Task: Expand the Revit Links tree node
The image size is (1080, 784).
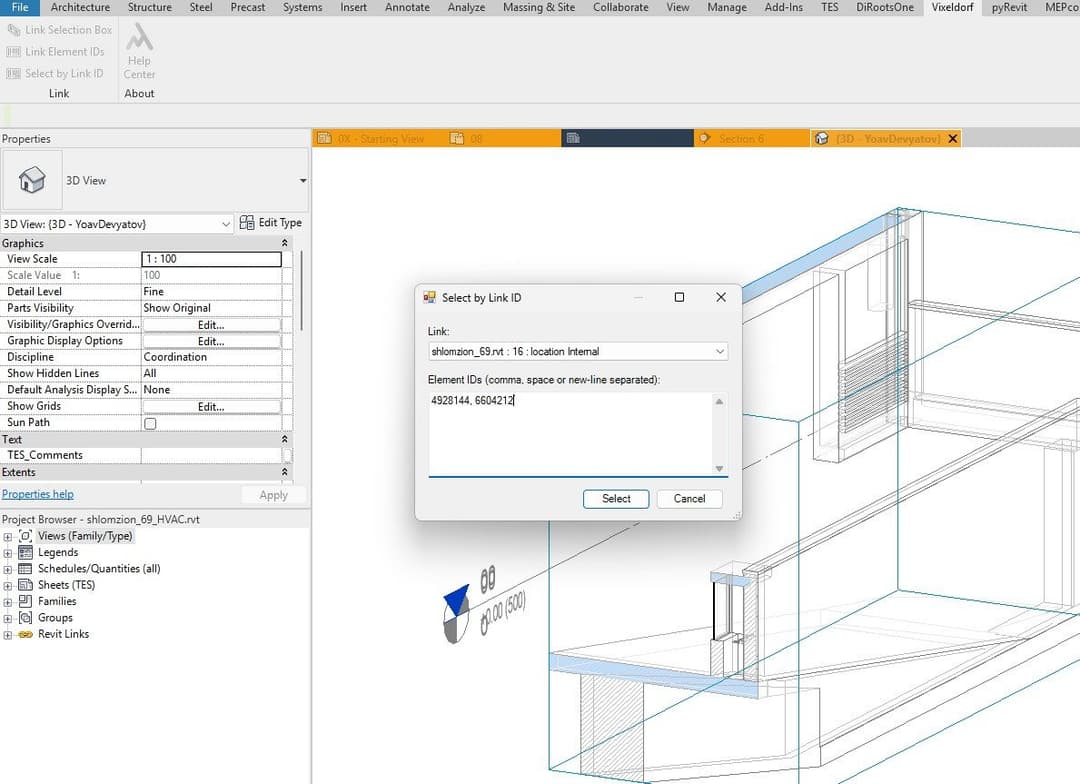Action: 8,635
